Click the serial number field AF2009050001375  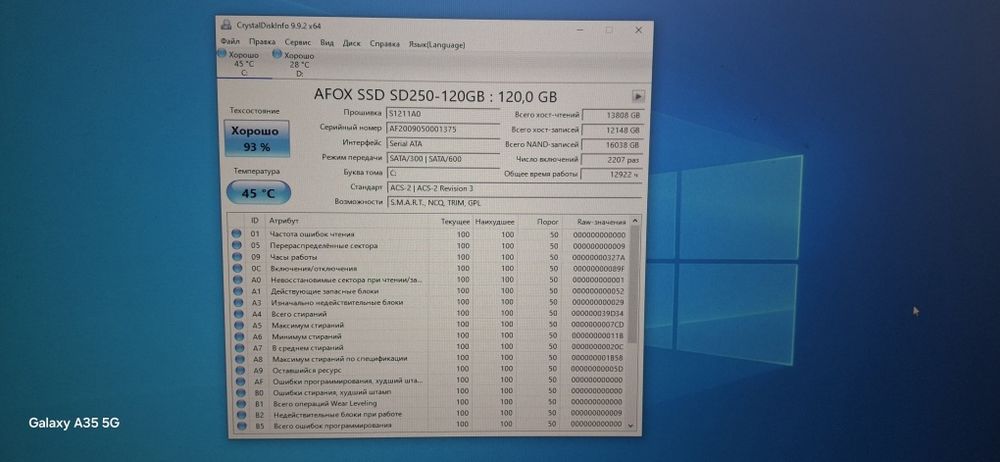point(443,129)
